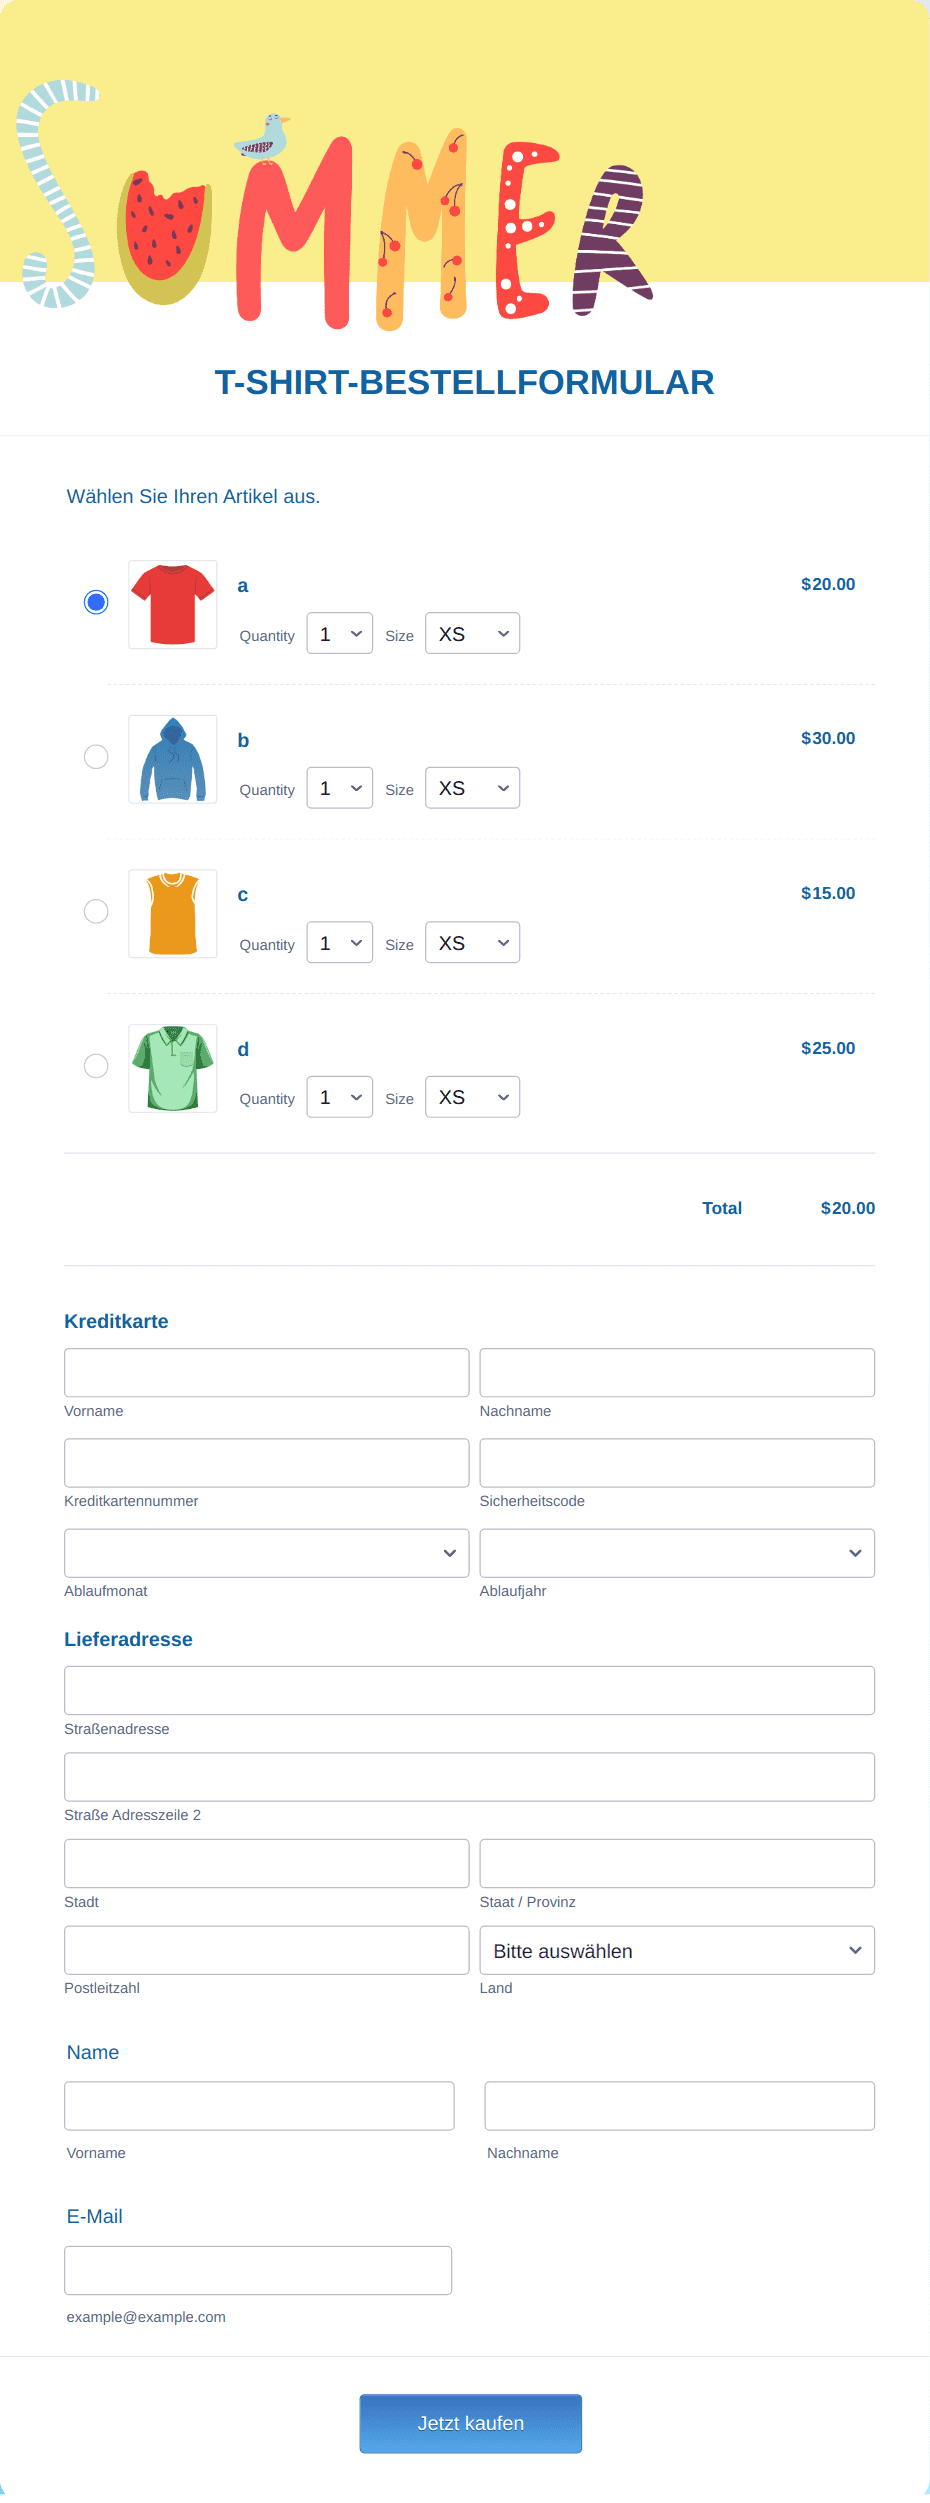
Task: Focus the Postleitzahl text field
Action: pos(266,1951)
